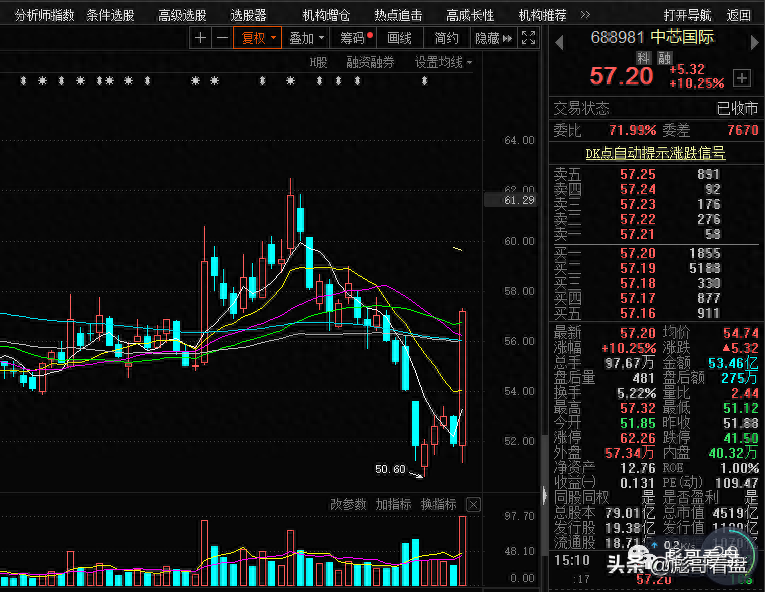The image size is (765, 592).
Task: Click the 换指标 switch indicator button
Action: click(x=438, y=504)
